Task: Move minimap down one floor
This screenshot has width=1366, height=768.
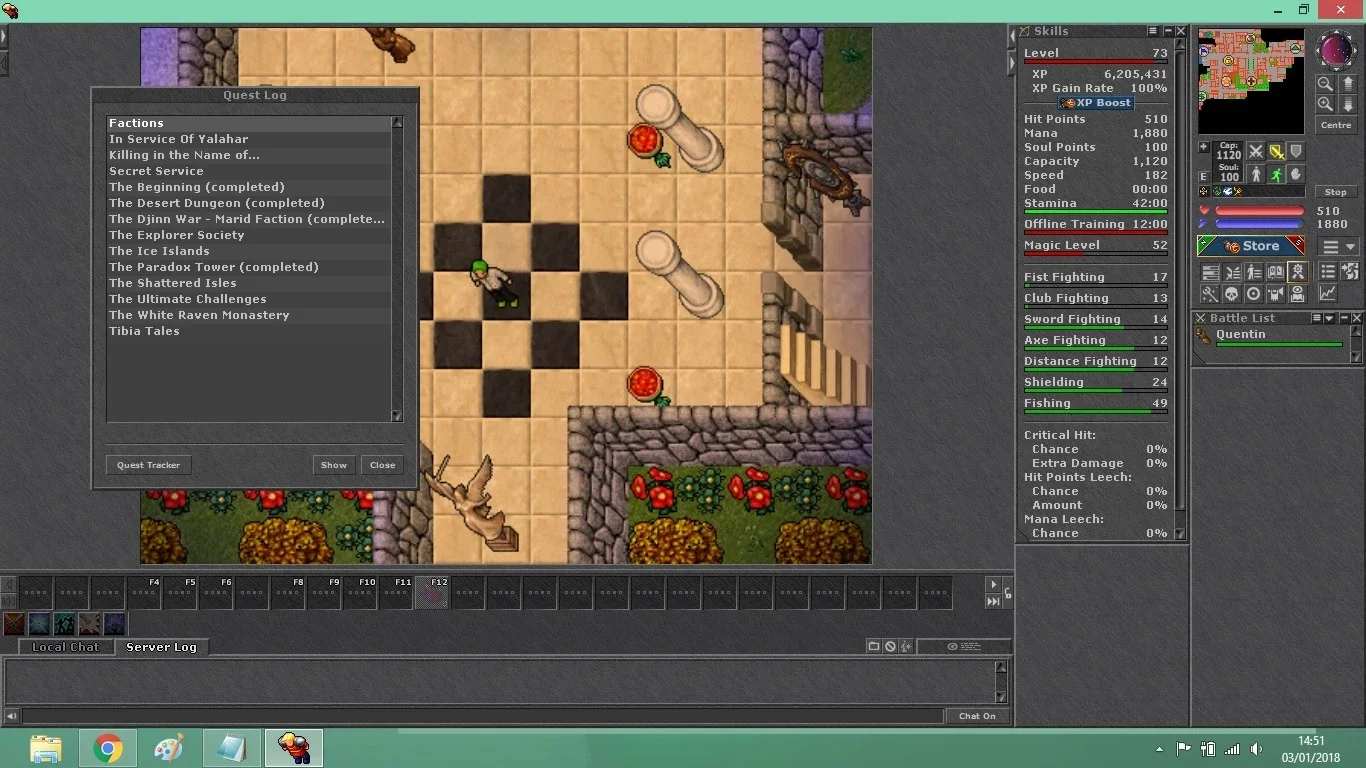Action: click(x=1348, y=104)
